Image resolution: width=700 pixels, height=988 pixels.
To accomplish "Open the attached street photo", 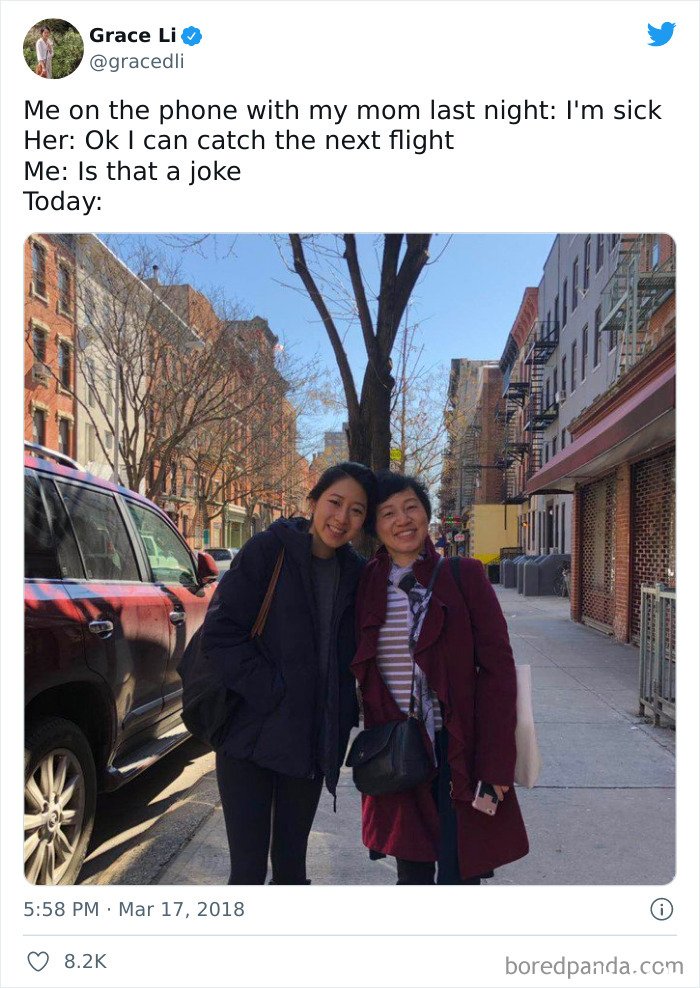I will click(x=350, y=559).
